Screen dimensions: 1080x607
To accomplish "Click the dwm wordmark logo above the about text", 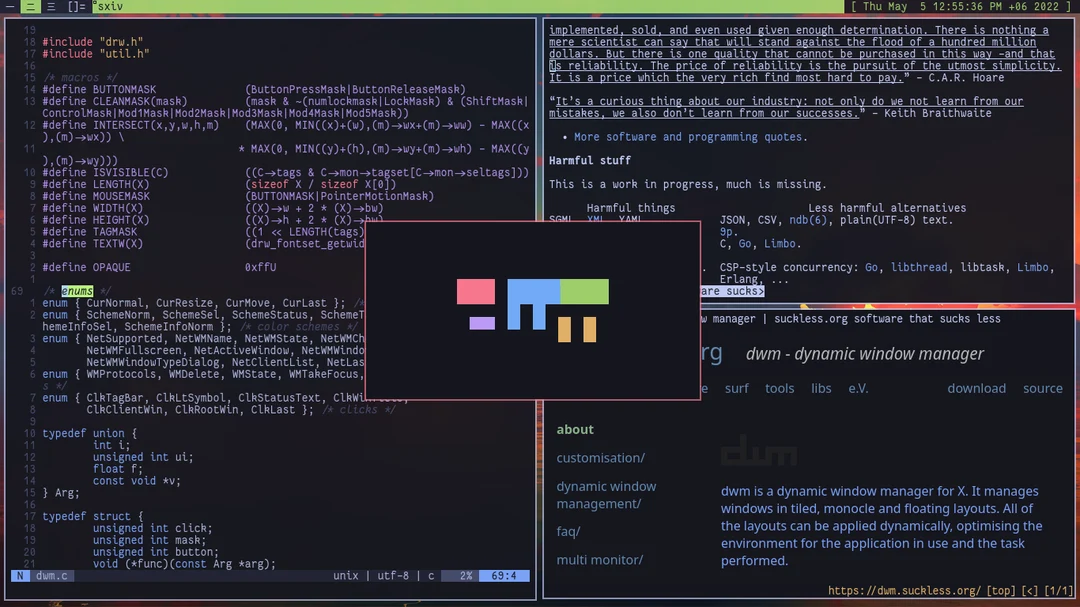I will tap(758, 450).
